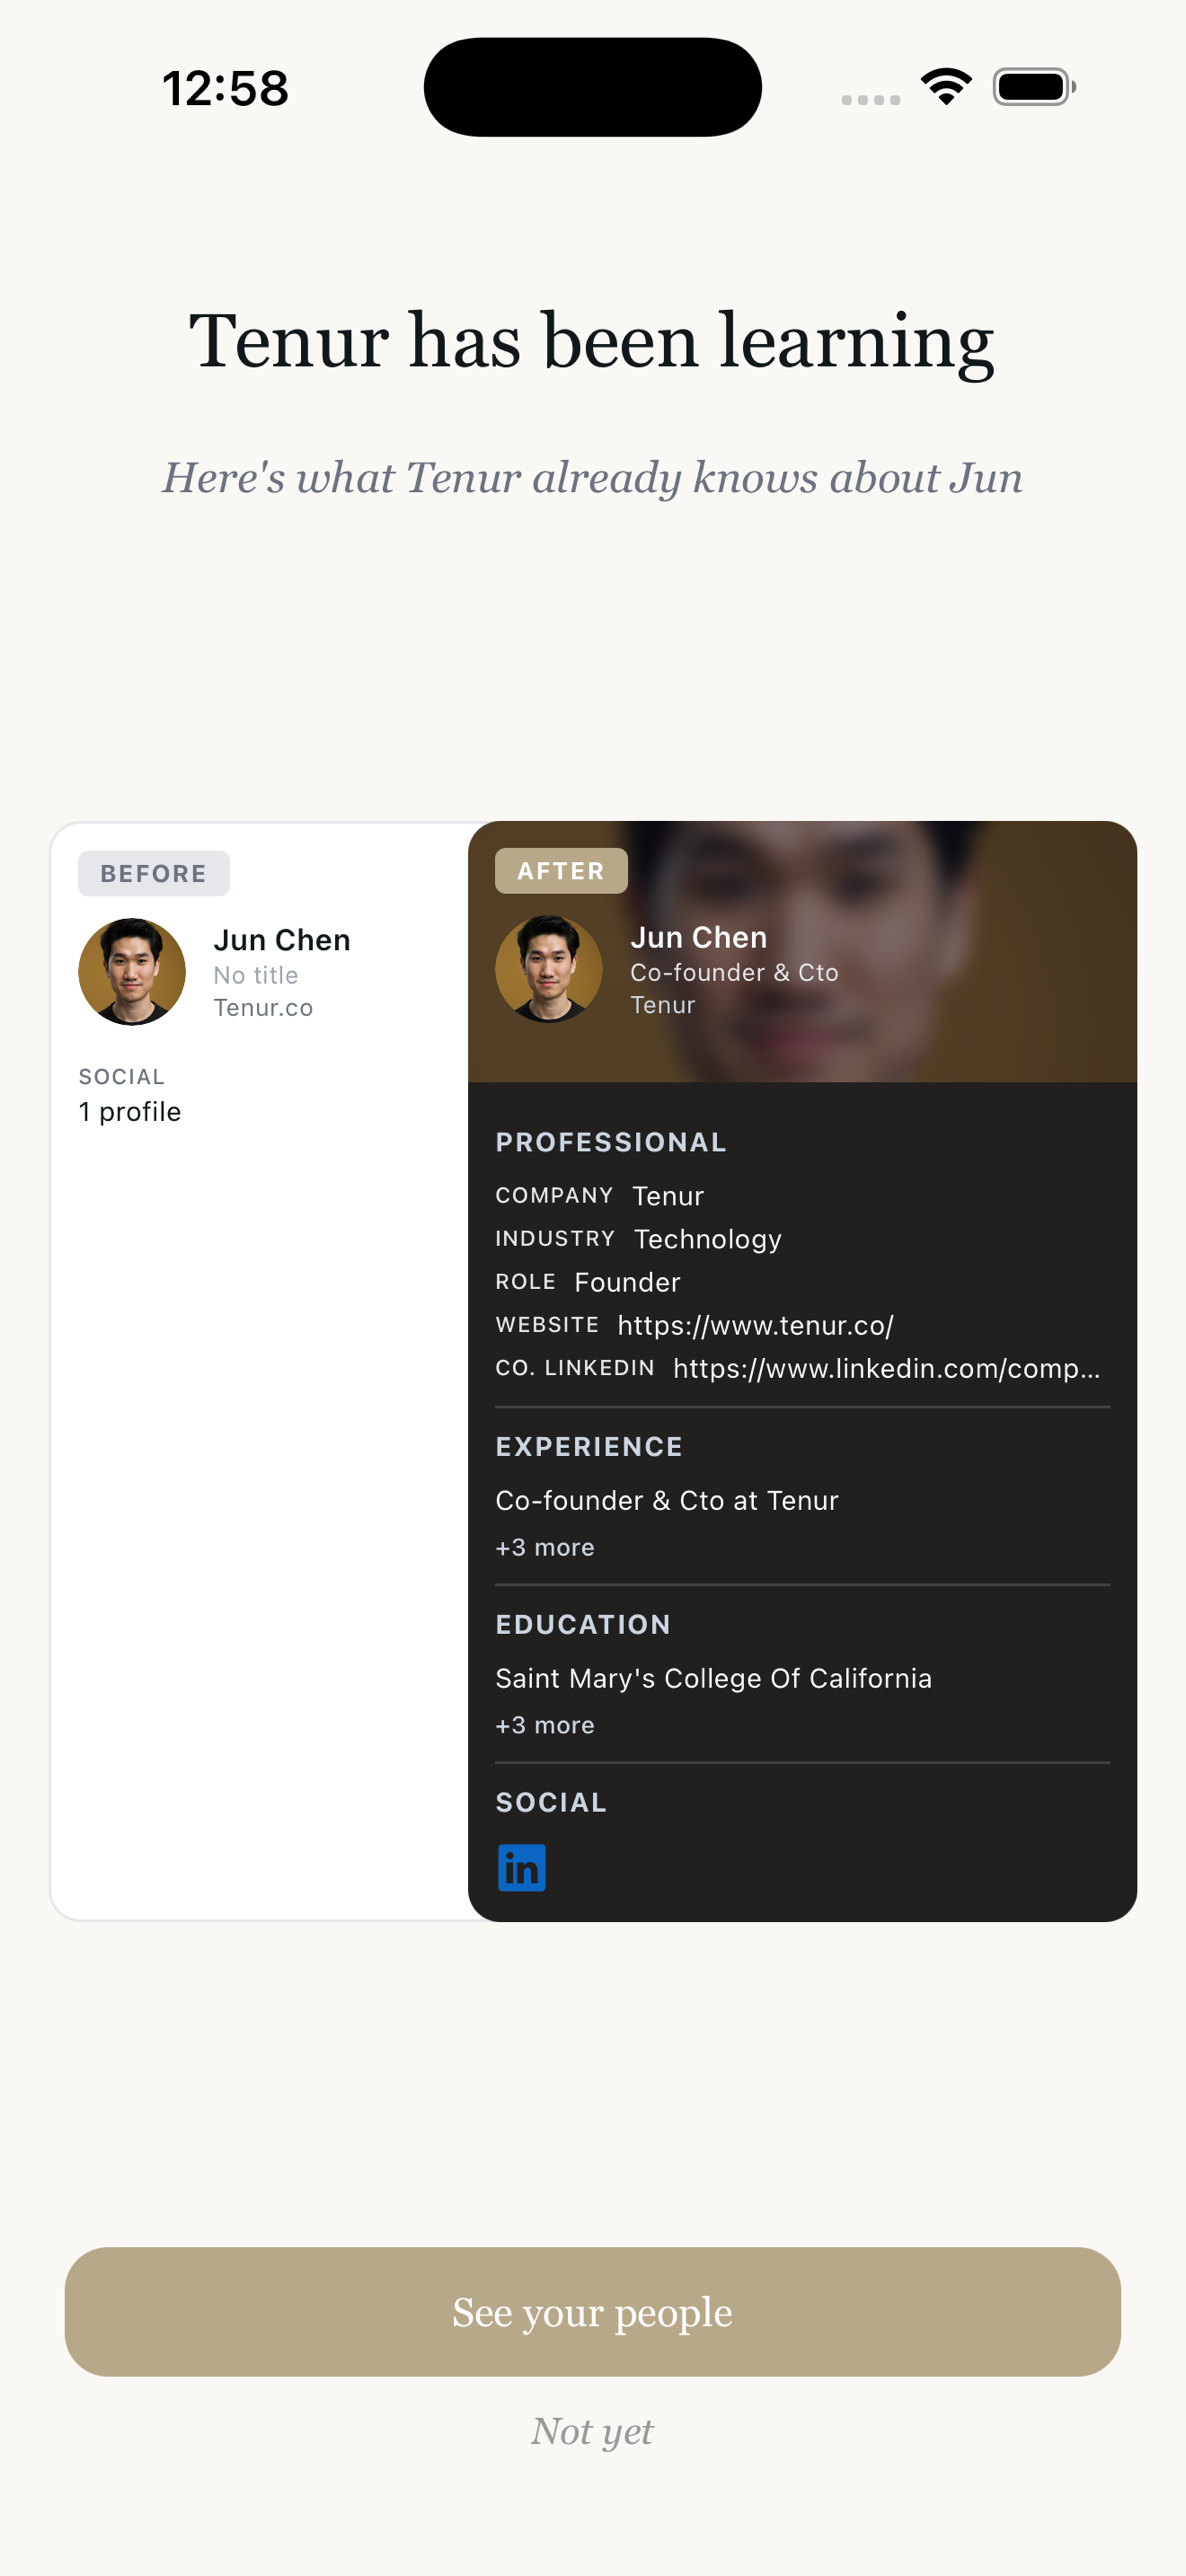The image size is (1186, 2576).
Task: Tap the PROFESSIONAL section heading
Action: tap(611, 1142)
